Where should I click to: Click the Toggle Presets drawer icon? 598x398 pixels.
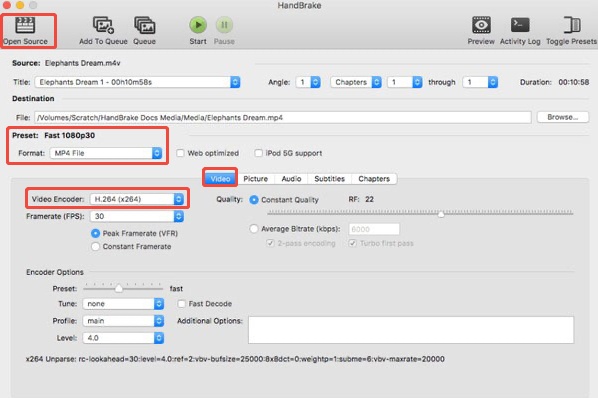pyautogui.click(x=572, y=25)
